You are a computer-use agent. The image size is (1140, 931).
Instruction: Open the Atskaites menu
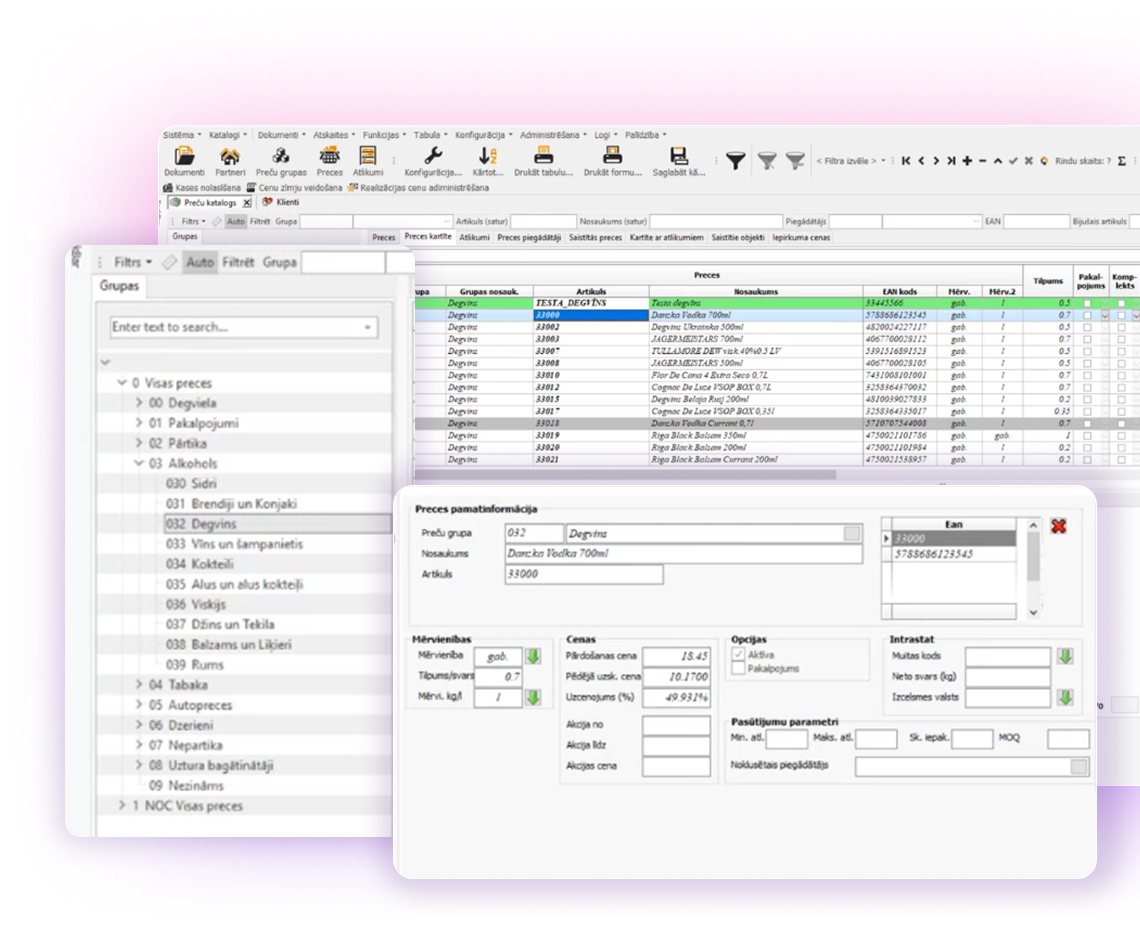pyautogui.click(x=331, y=134)
